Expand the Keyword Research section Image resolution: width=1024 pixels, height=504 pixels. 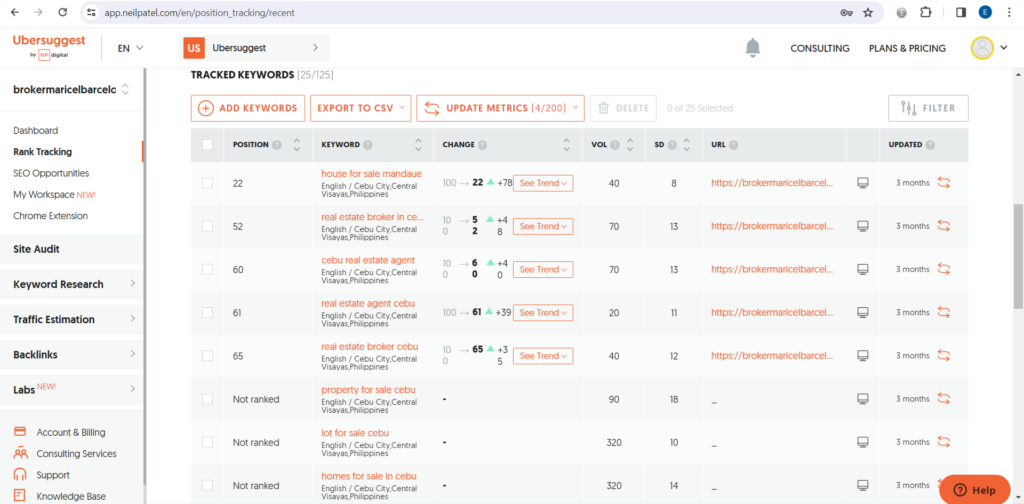[x=72, y=284]
